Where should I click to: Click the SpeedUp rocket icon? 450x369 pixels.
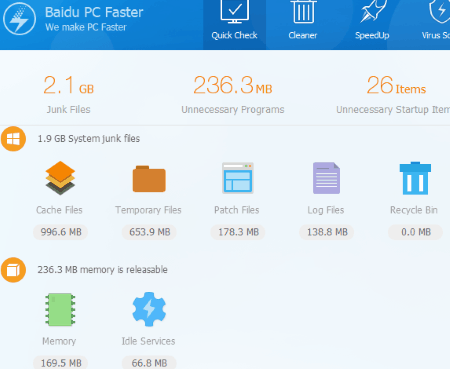point(373,12)
